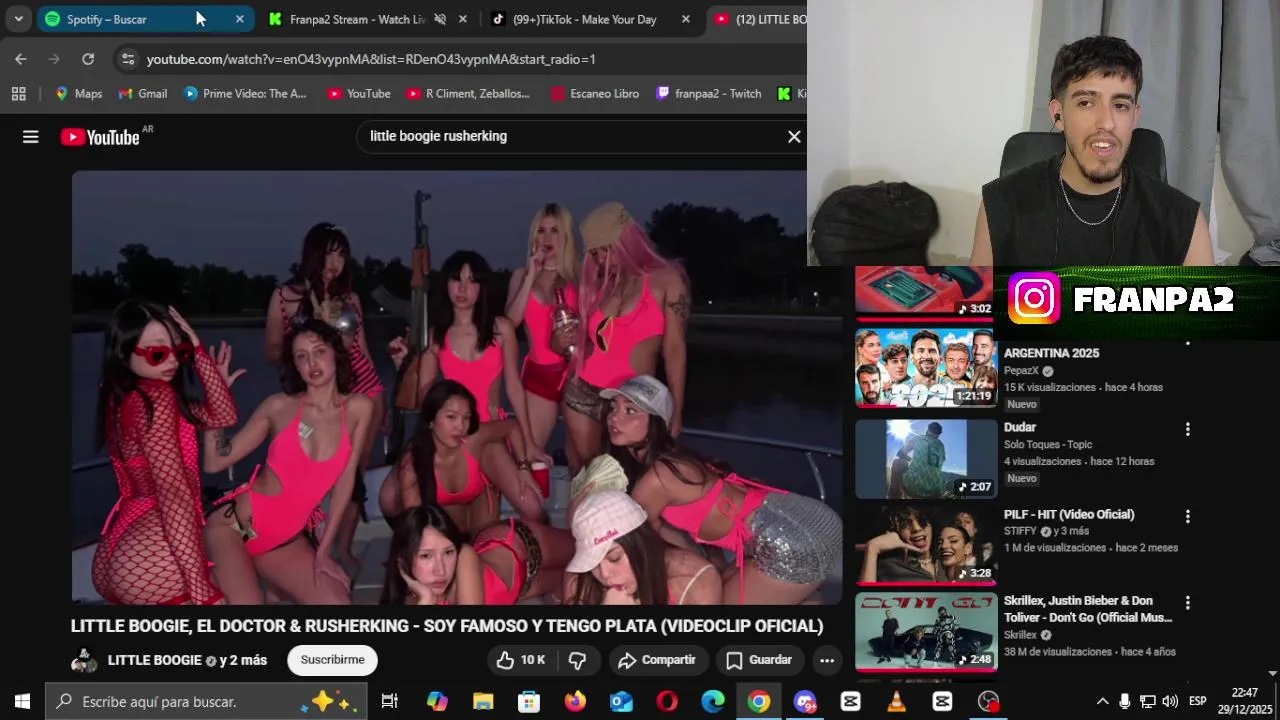Open VLC media player from taskbar
Viewport: 1280px width, 720px height.
click(897, 702)
